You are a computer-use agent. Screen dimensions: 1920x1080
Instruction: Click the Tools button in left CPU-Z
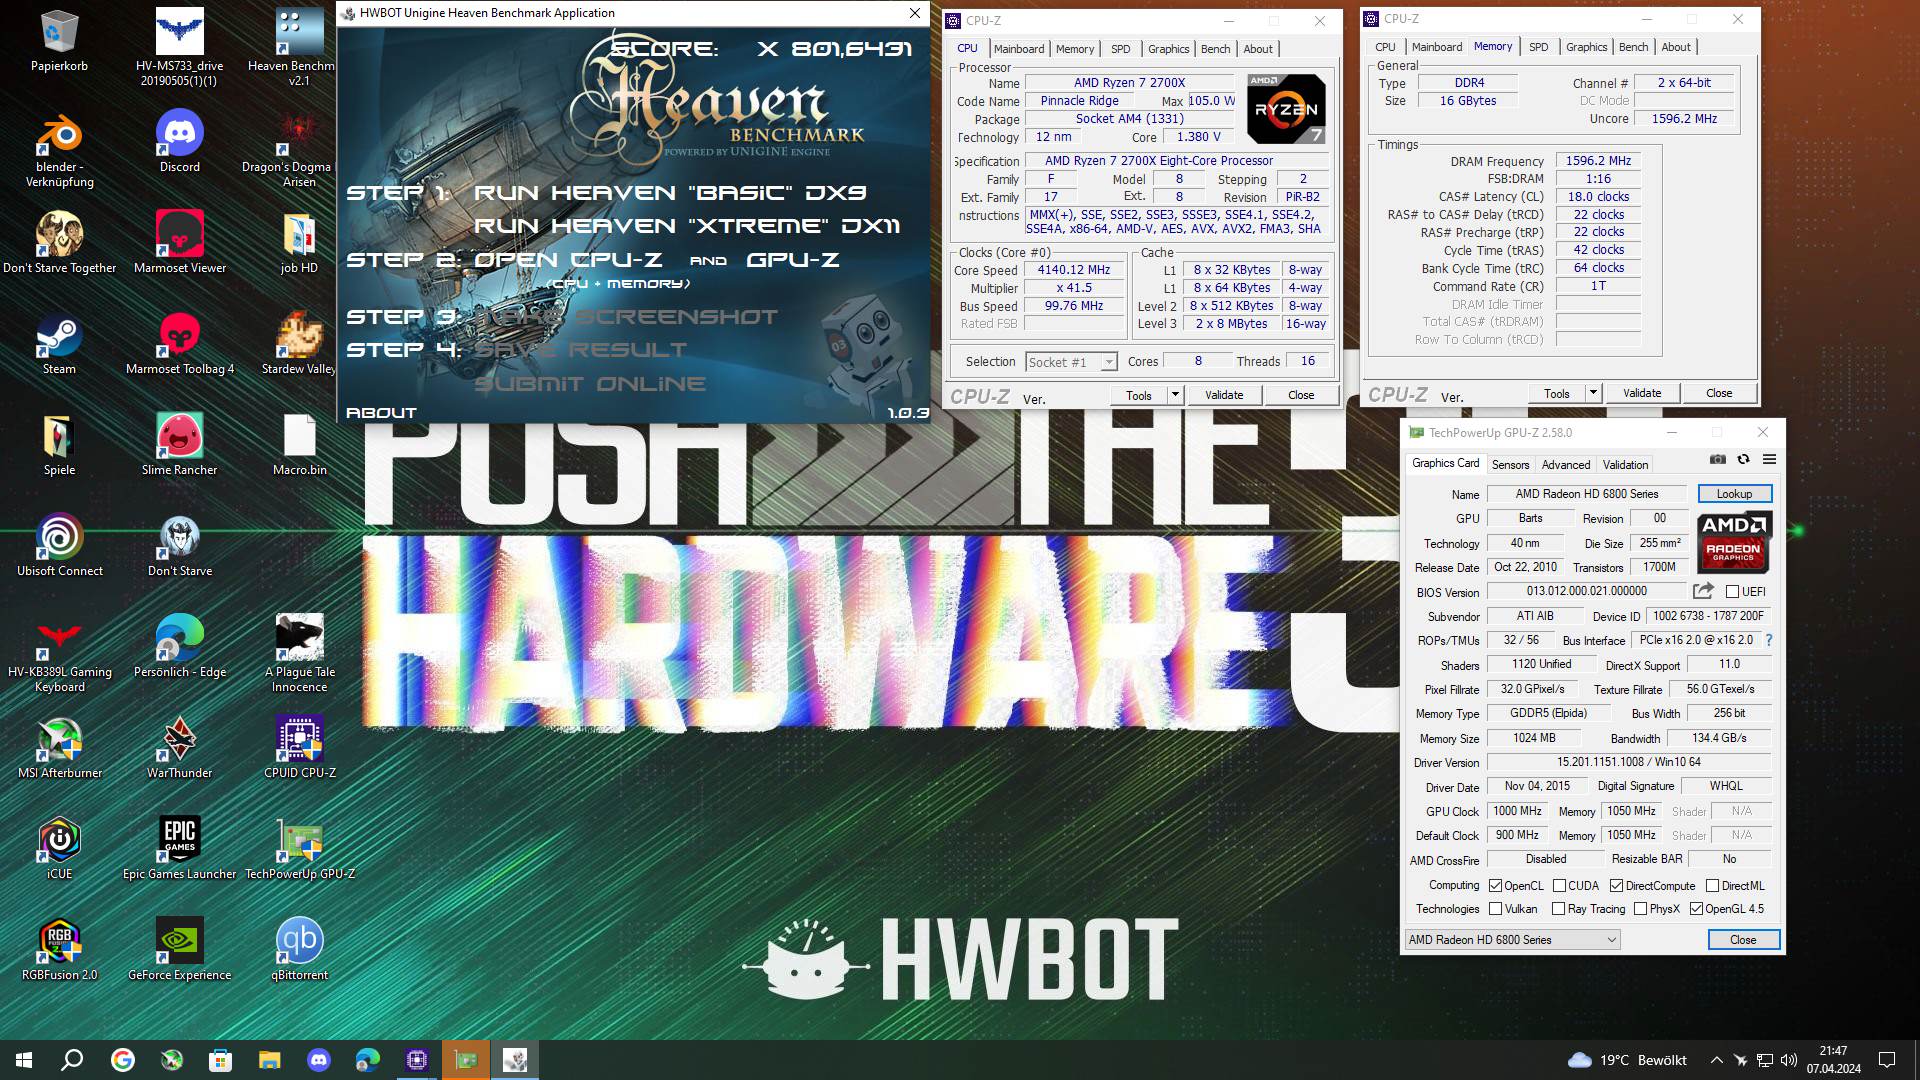coord(1139,395)
